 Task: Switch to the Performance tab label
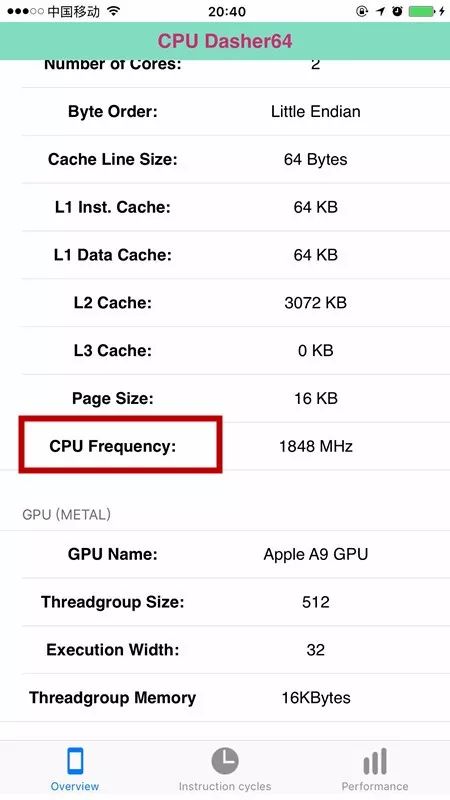tap(375, 786)
